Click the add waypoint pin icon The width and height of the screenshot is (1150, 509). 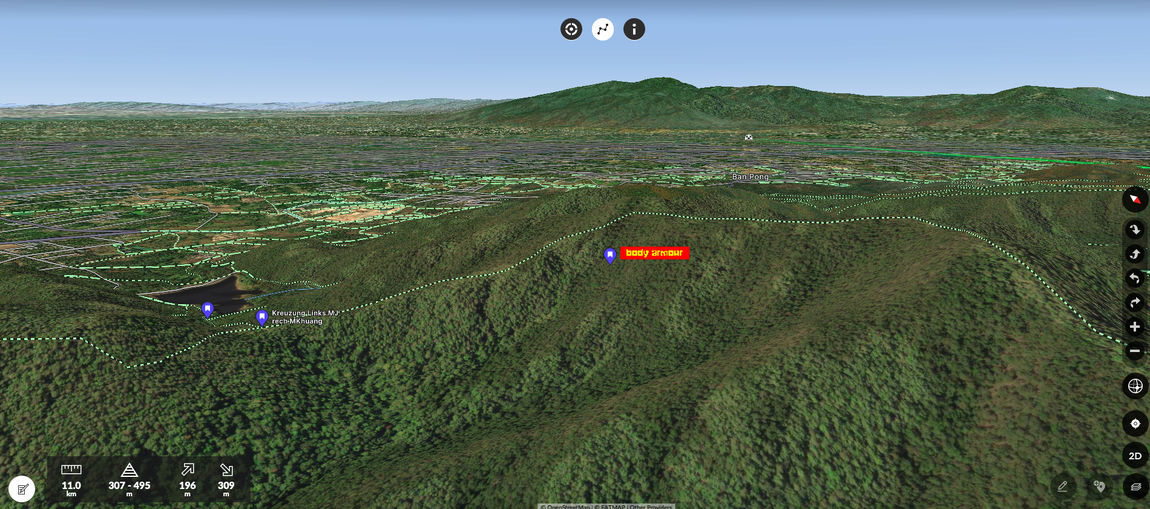click(x=1099, y=487)
